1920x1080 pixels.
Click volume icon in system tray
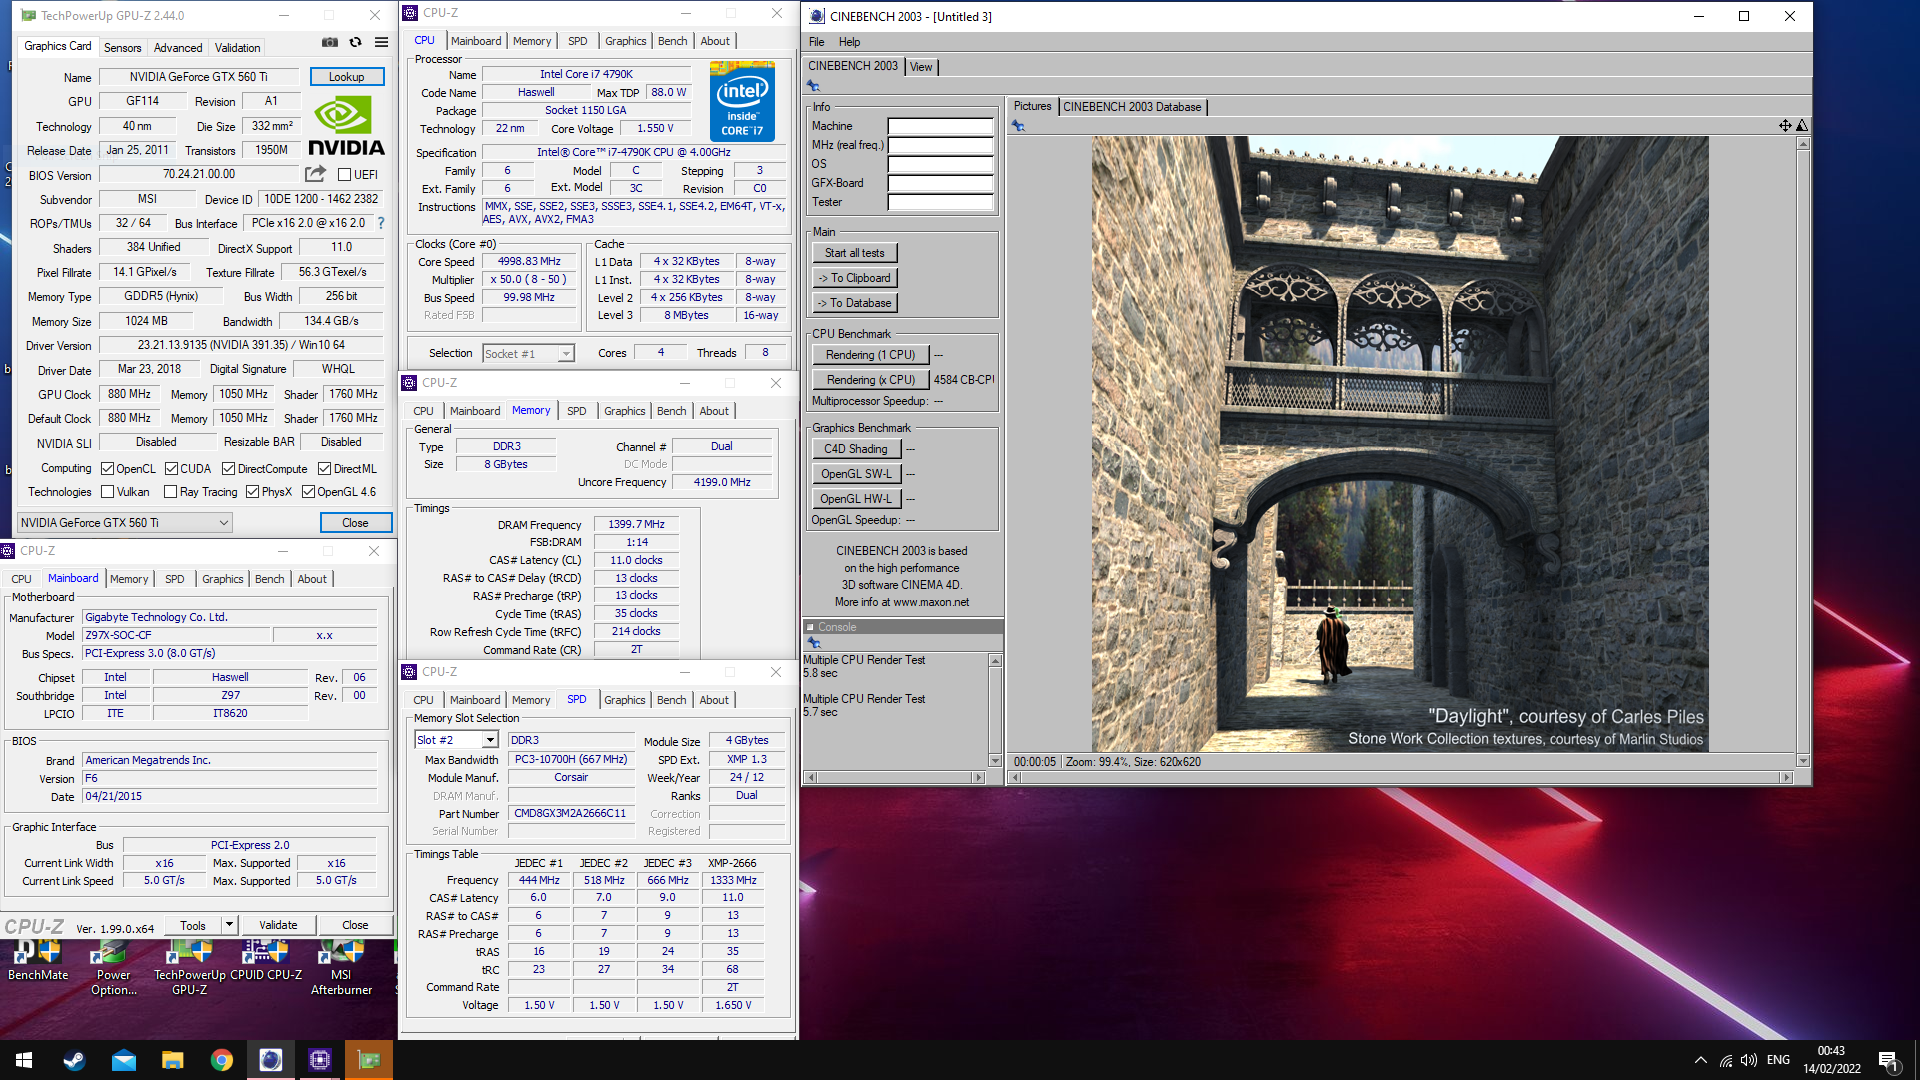pyautogui.click(x=1749, y=1061)
